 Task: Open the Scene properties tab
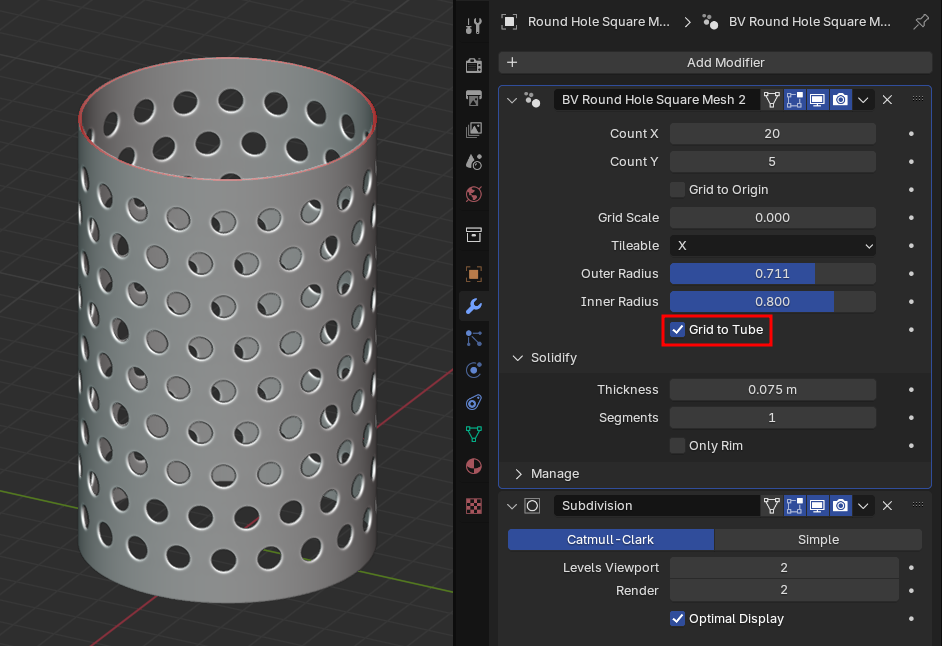[474, 162]
